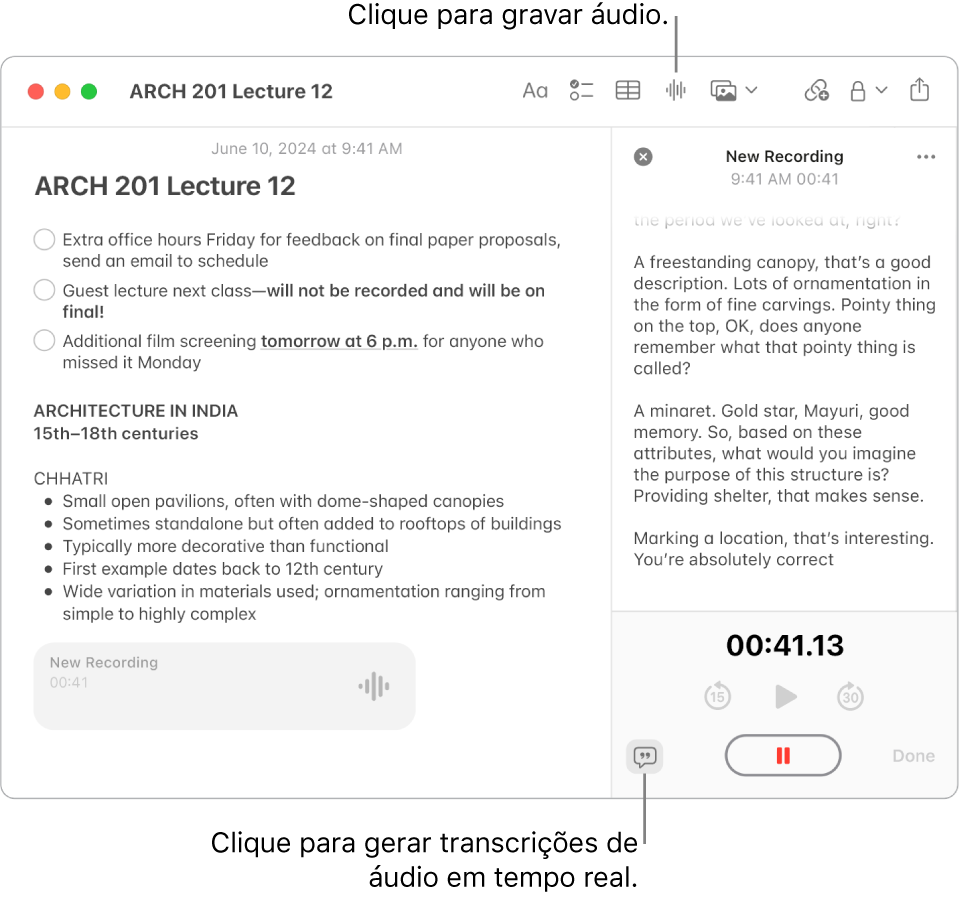Check off 'Extra office hours Friday' item

[44, 239]
